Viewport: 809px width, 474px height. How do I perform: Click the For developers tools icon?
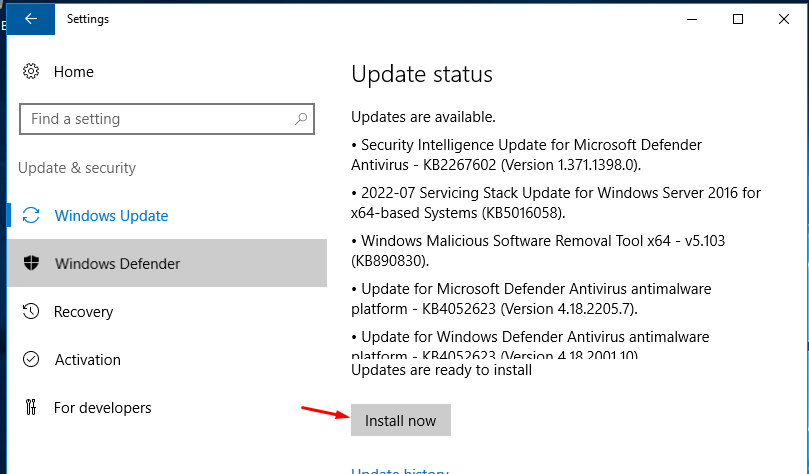tap(31, 408)
